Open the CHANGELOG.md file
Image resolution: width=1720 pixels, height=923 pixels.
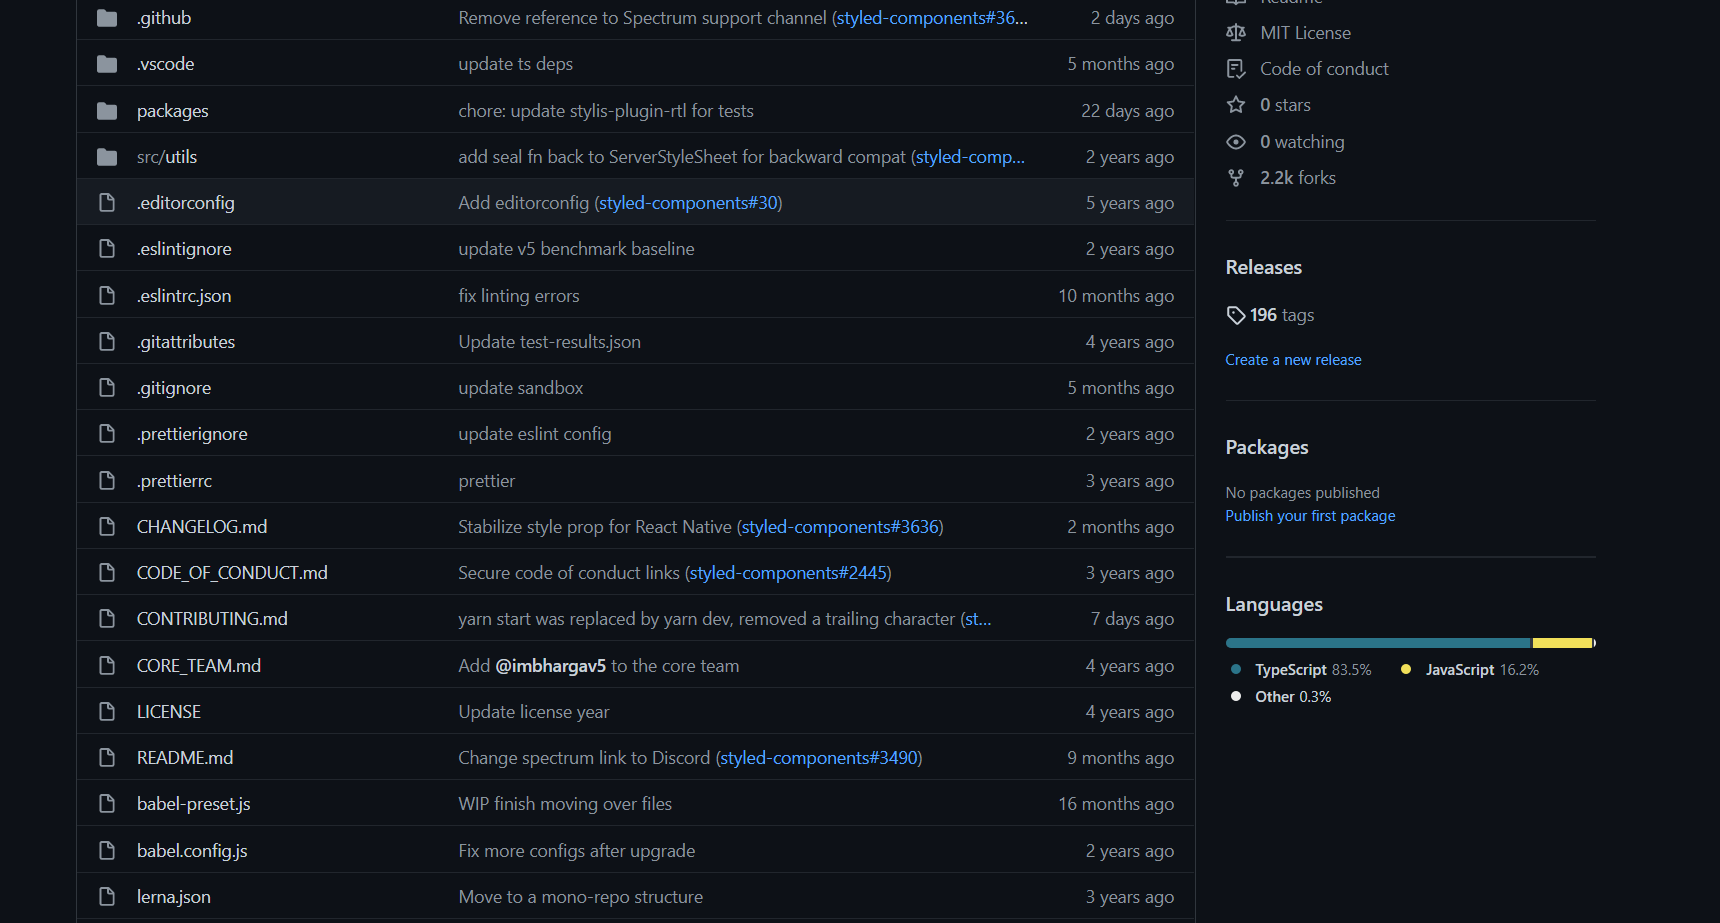pyautogui.click(x=202, y=527)
